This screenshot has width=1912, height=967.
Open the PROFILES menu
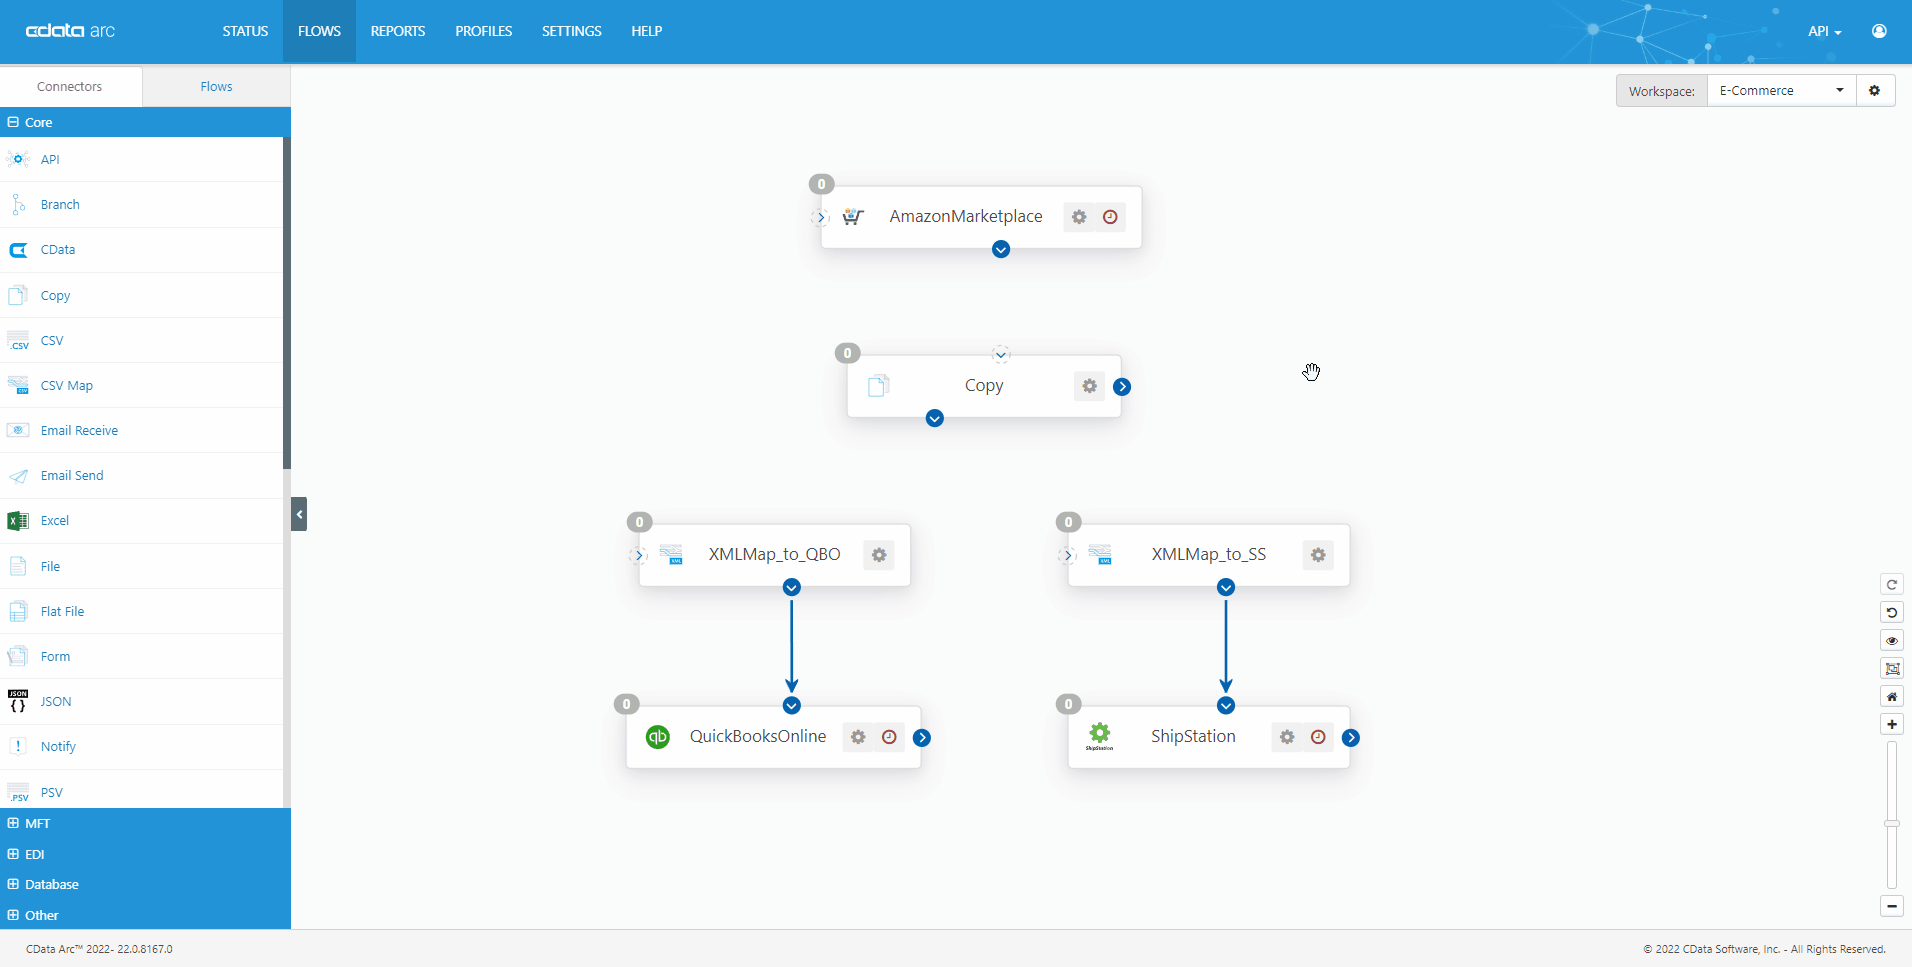[484, 31]
